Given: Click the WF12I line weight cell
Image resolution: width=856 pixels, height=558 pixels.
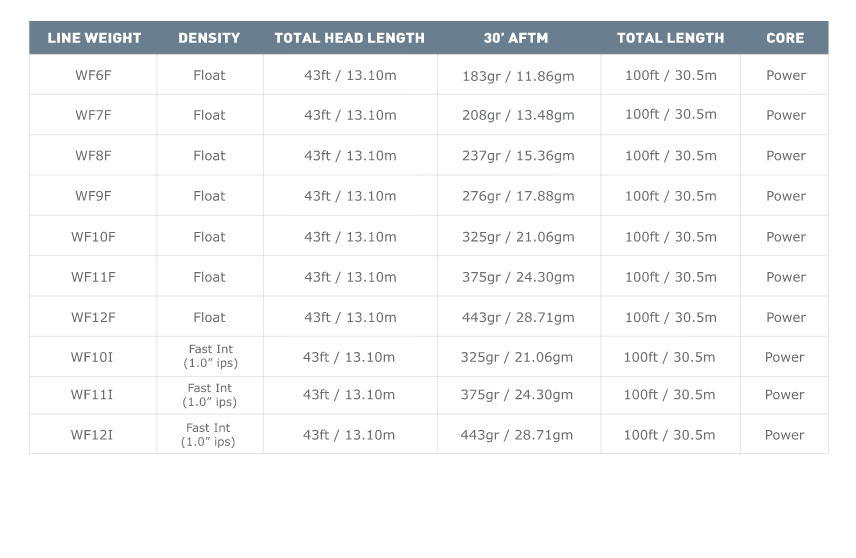Looking at the screenshot, I should click(x=92, y=435).
